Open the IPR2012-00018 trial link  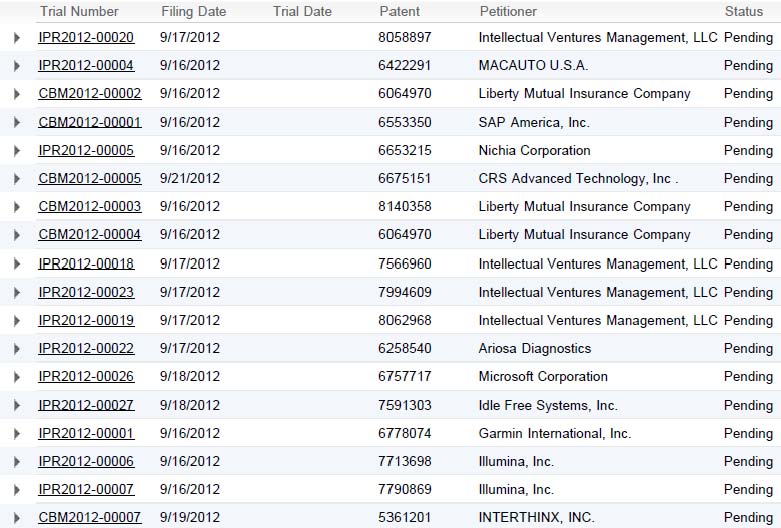(x=86, y=264)
